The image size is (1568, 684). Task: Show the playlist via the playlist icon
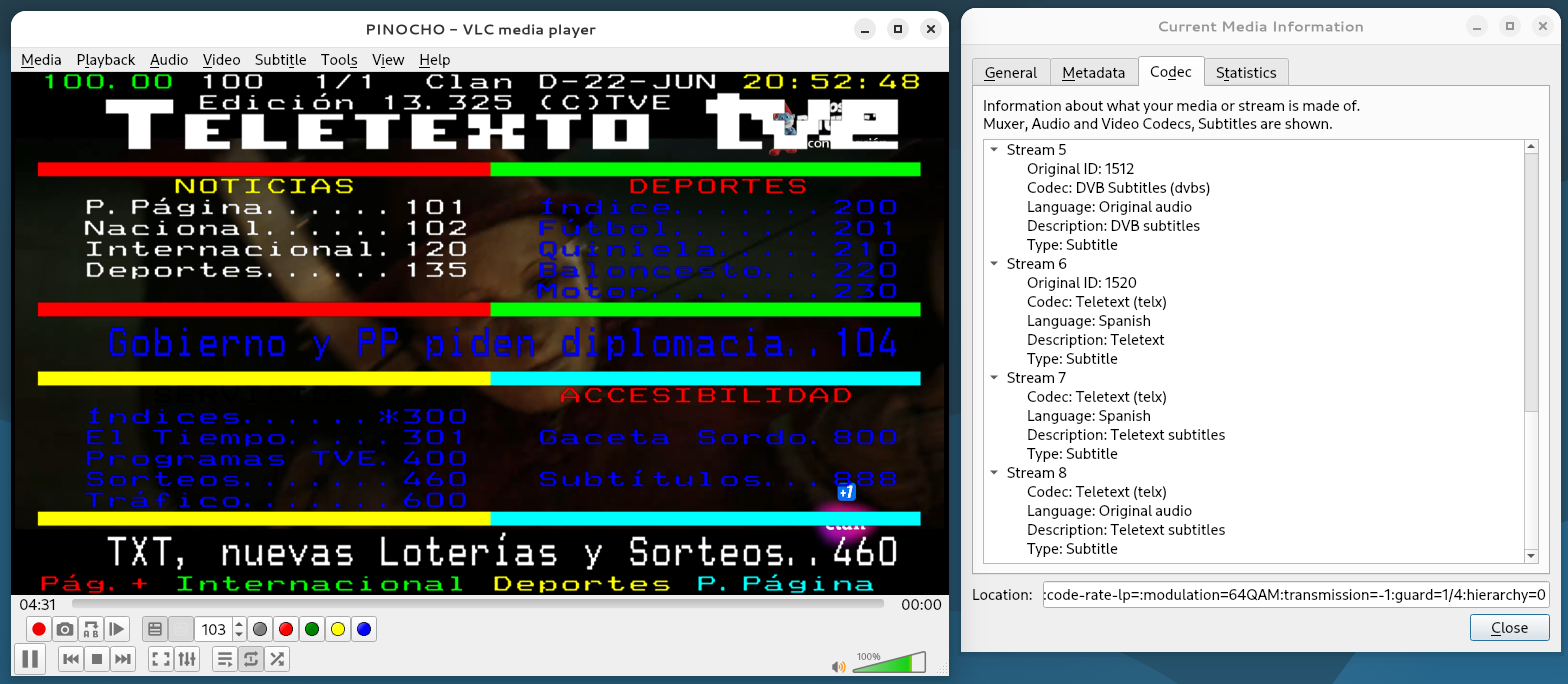pyautogui.click(x=225, y=658)
